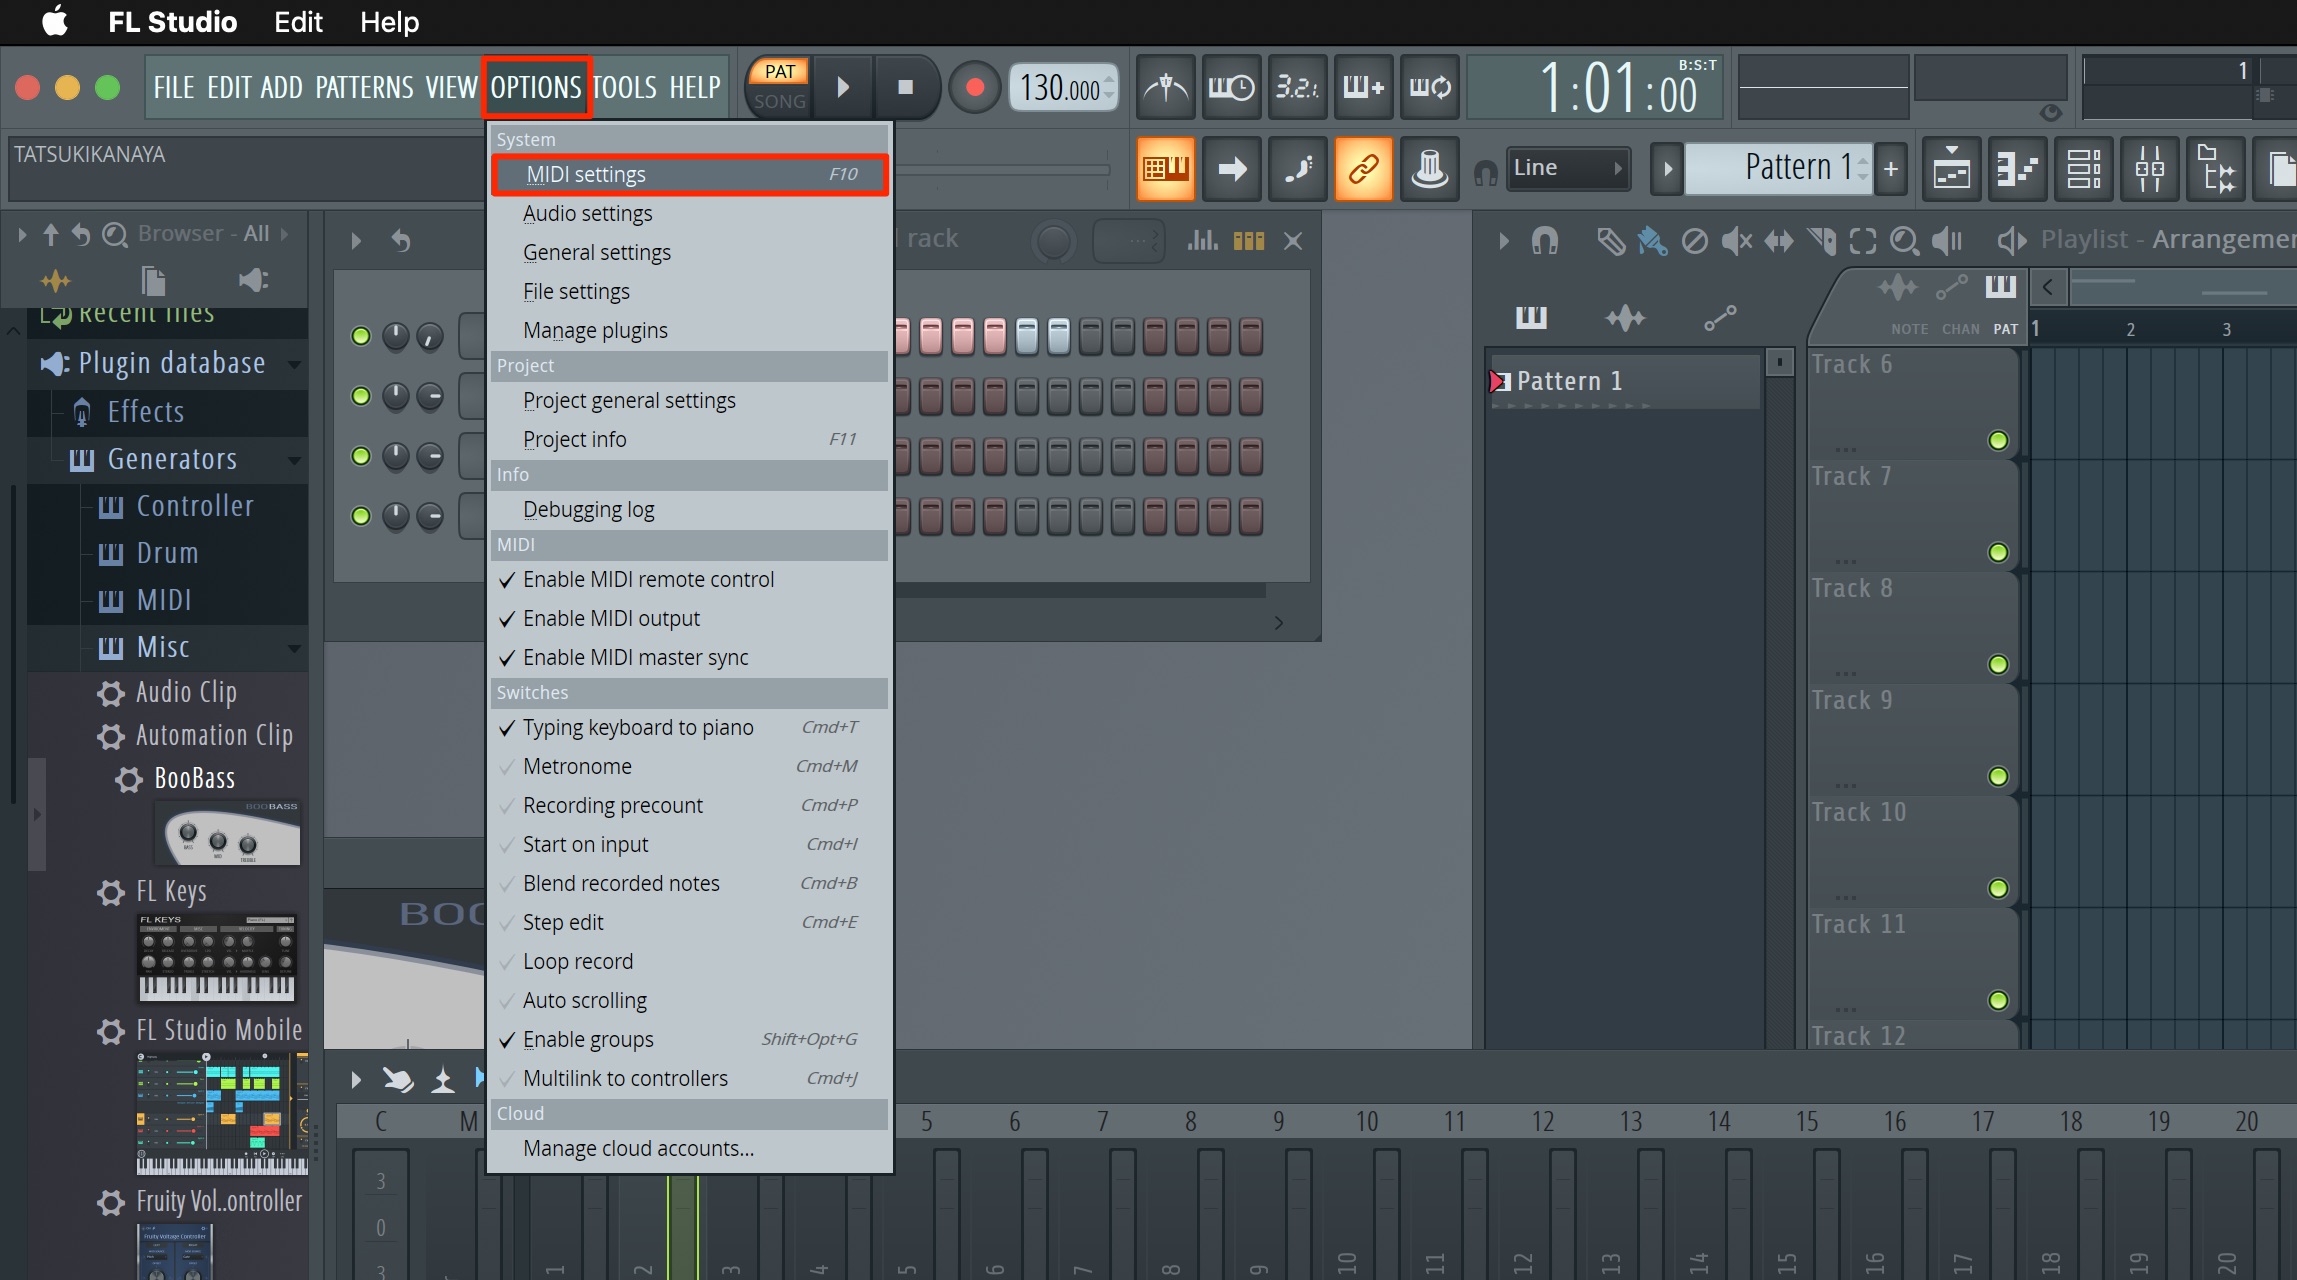Select the playlist Zoom tool
This screenshot has width=2297, height=1280.
pyautogui.click(x=1905, y=241)
